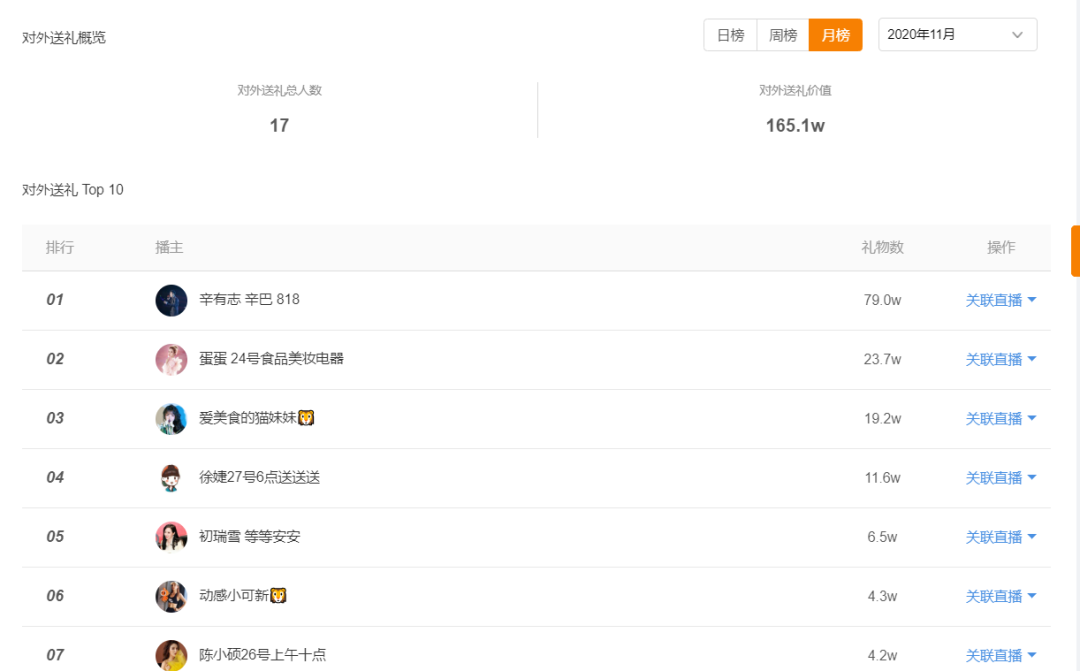Expand 关联直播 dropdown for rank 04

pyautogui.click(x=1001, y=478)
